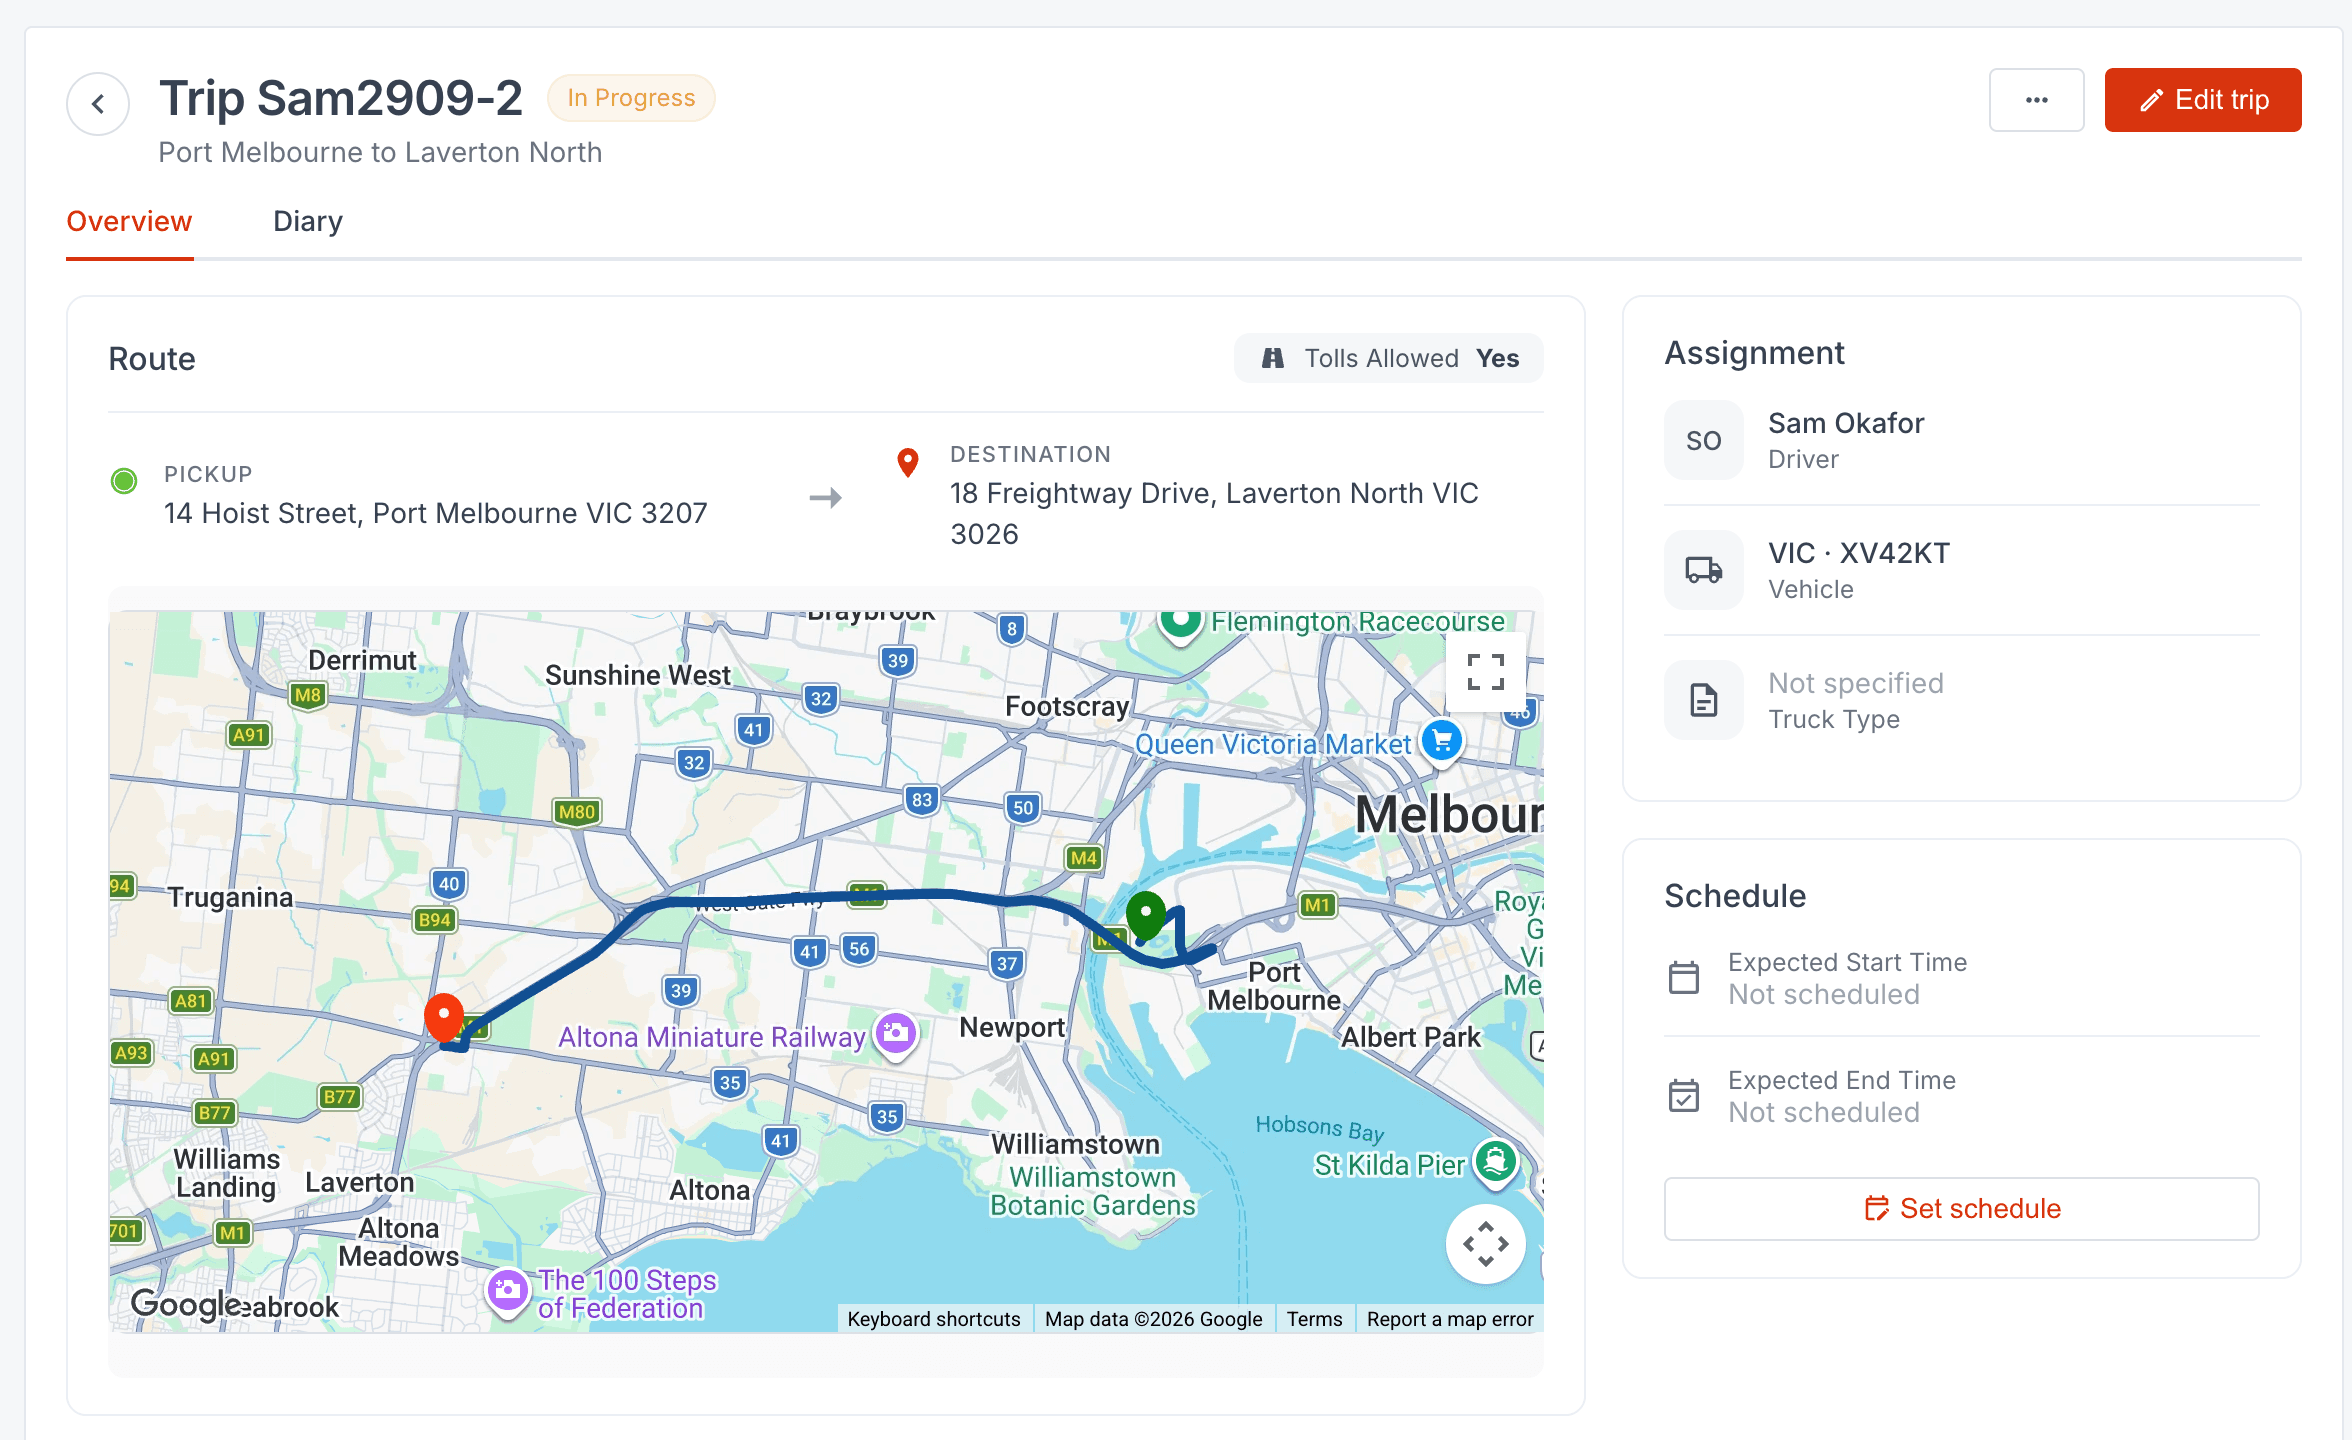Click the Port Melbourne to Laverton North subtitle
The image size is (2352, 1440).
coord(380,152)
